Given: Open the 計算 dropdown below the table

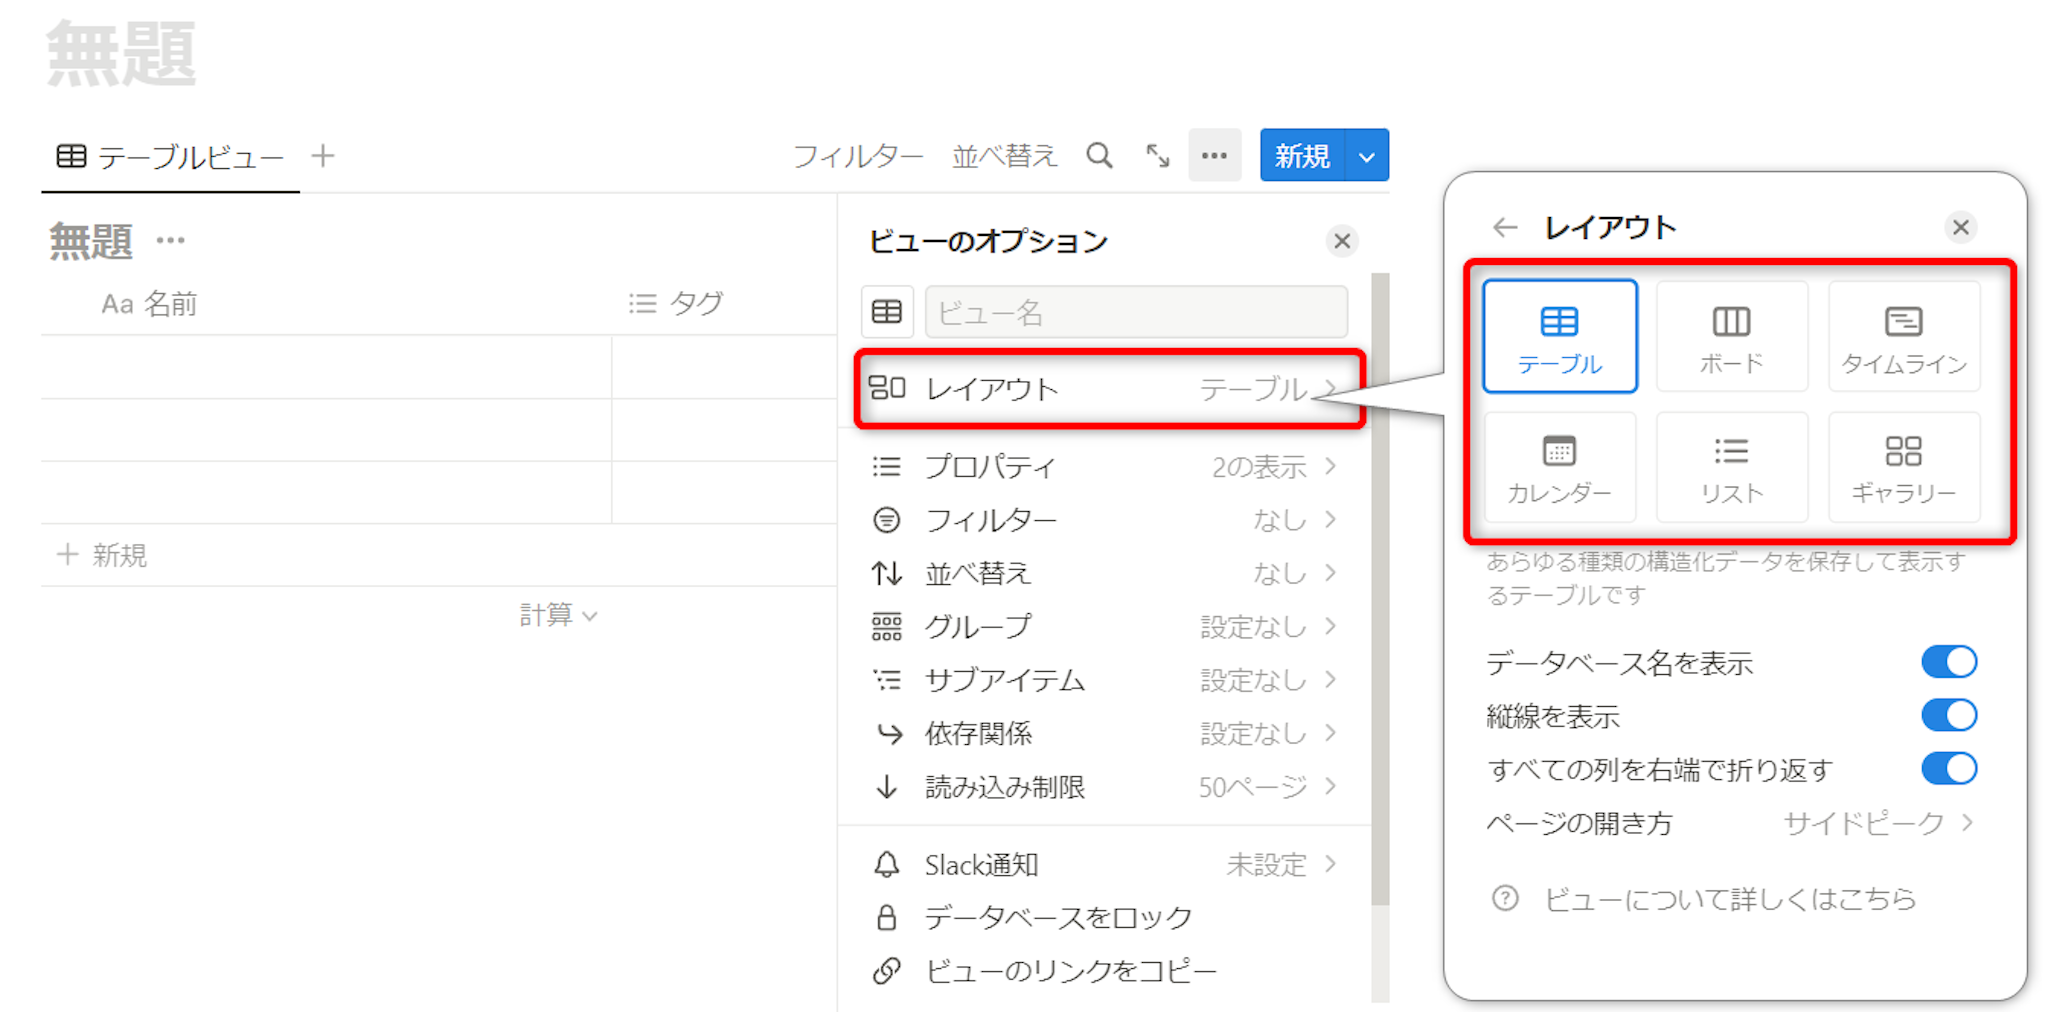Looking at the screenshot, I should 558,615.
